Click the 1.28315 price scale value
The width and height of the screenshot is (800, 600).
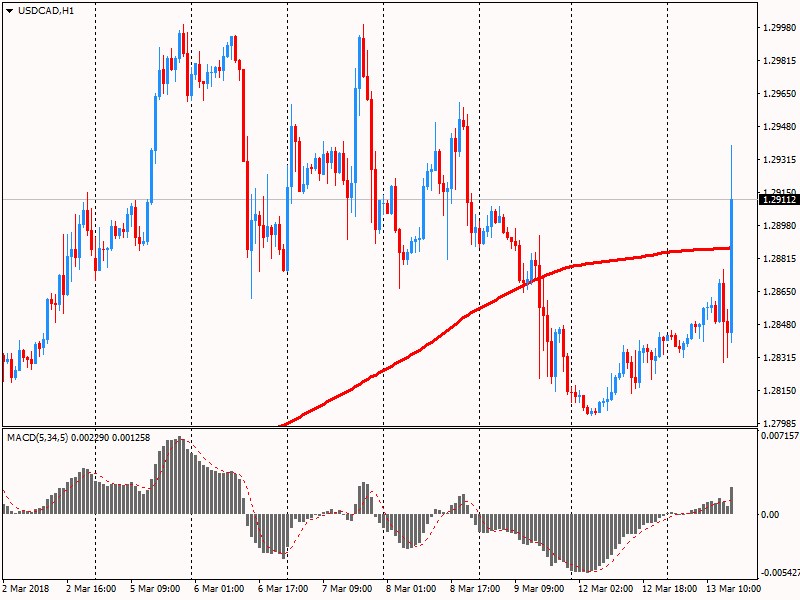[x=779, y=358]
